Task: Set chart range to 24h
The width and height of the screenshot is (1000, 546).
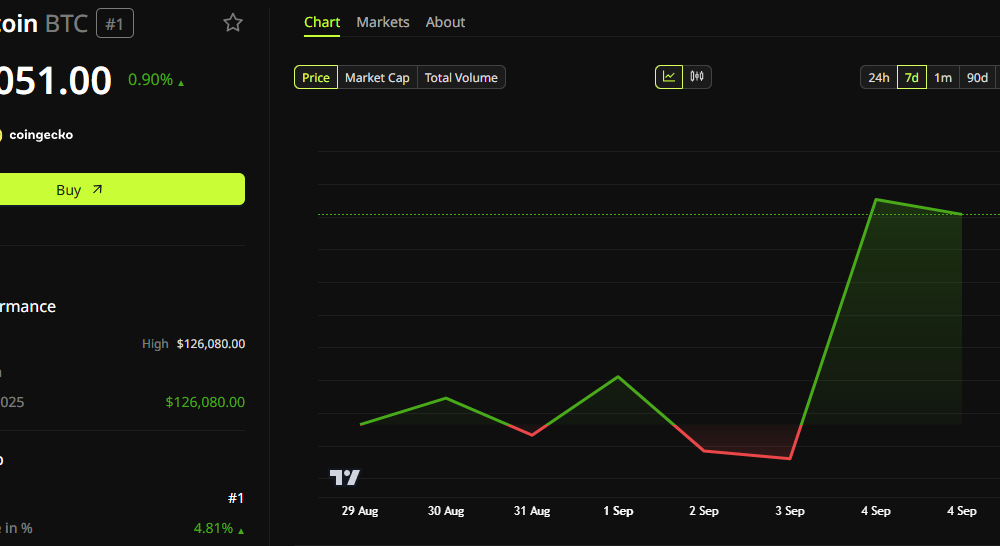Action: pos(878,77)
